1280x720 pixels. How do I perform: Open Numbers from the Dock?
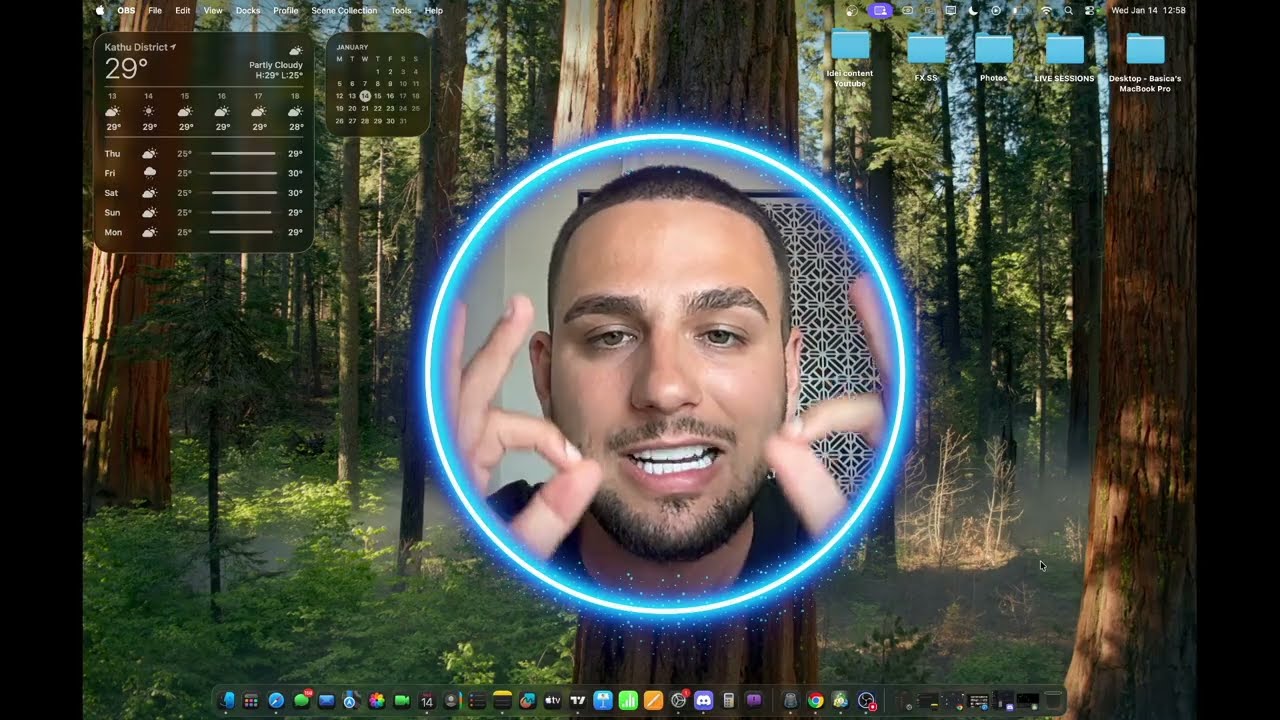point(628,701)
